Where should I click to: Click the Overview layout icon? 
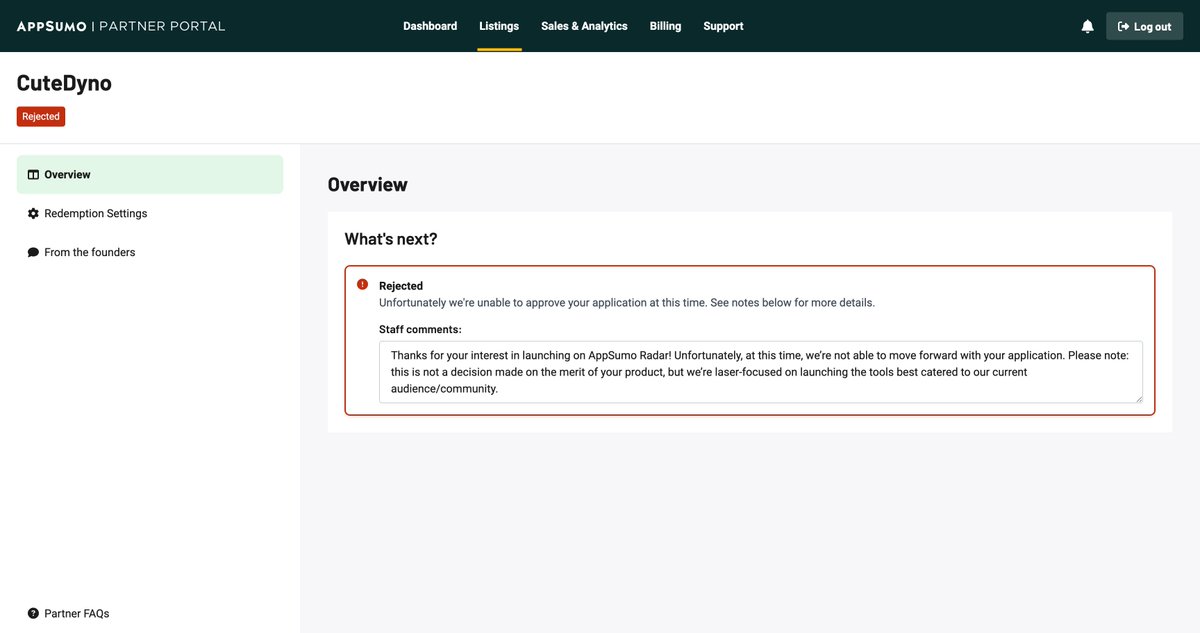coord(33,175)
